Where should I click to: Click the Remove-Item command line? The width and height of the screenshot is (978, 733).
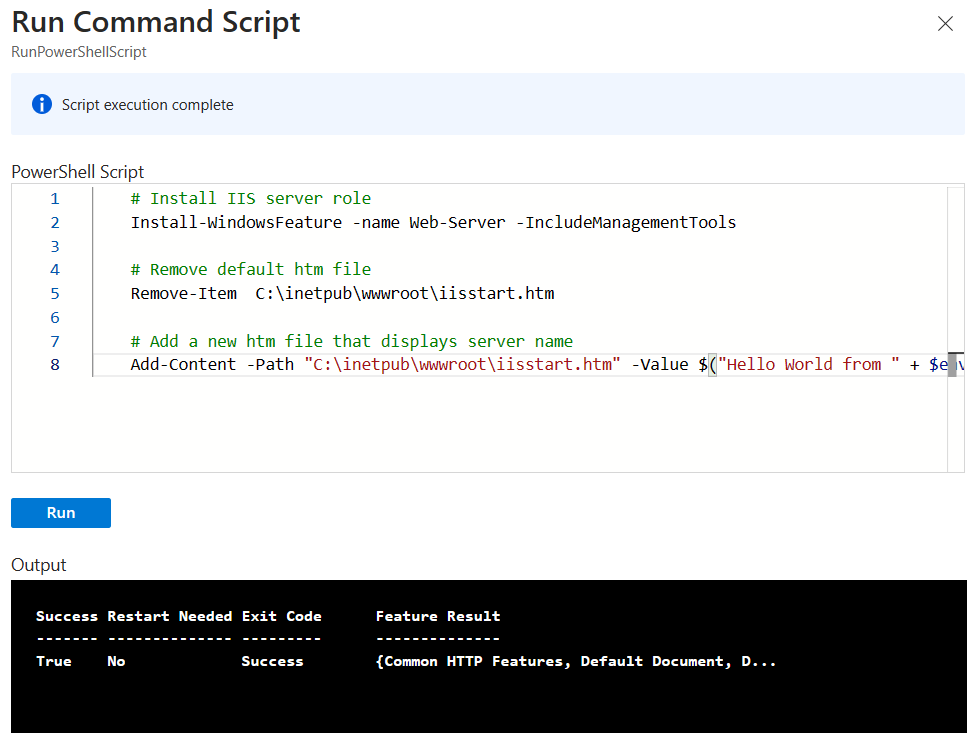click(342, 294)
